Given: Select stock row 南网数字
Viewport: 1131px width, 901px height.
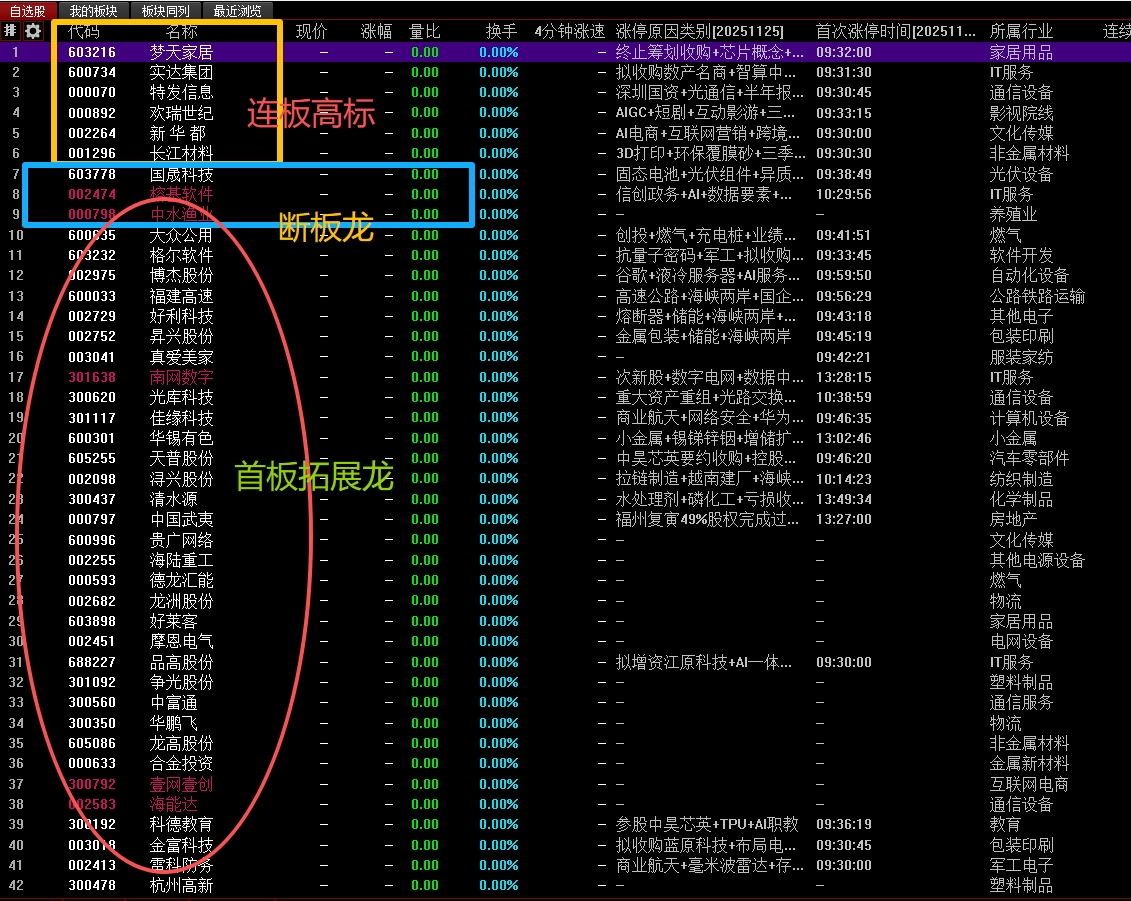Looking at the screenshot, I should click(x=566, y=377).
